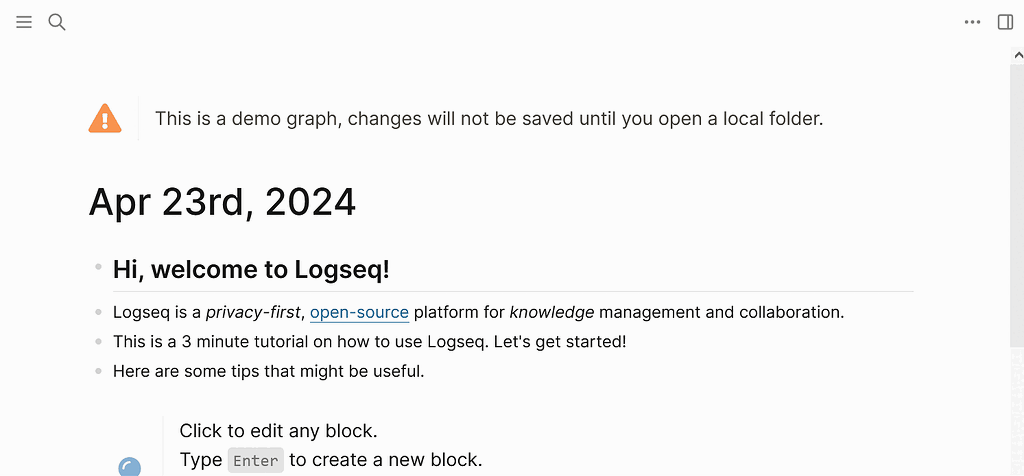Edit the 'Hi, welcome to Logseq!' heading
This screenshot has height=476, width=1024.
[251, 269]
